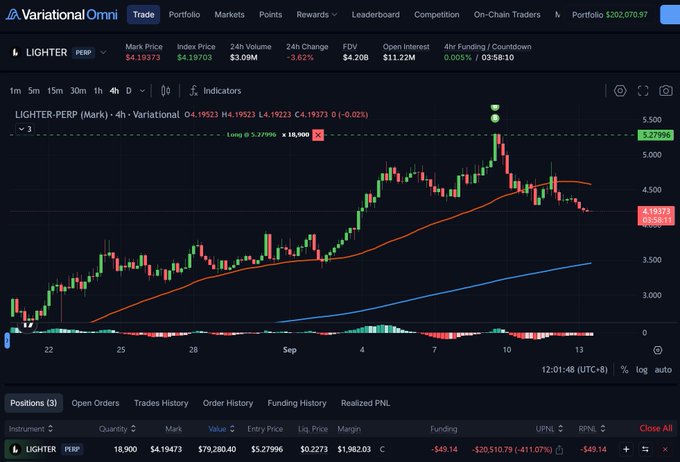Open the Portfolio page
680x462 pixels.
pyautogui.click(x=184, y=15)
